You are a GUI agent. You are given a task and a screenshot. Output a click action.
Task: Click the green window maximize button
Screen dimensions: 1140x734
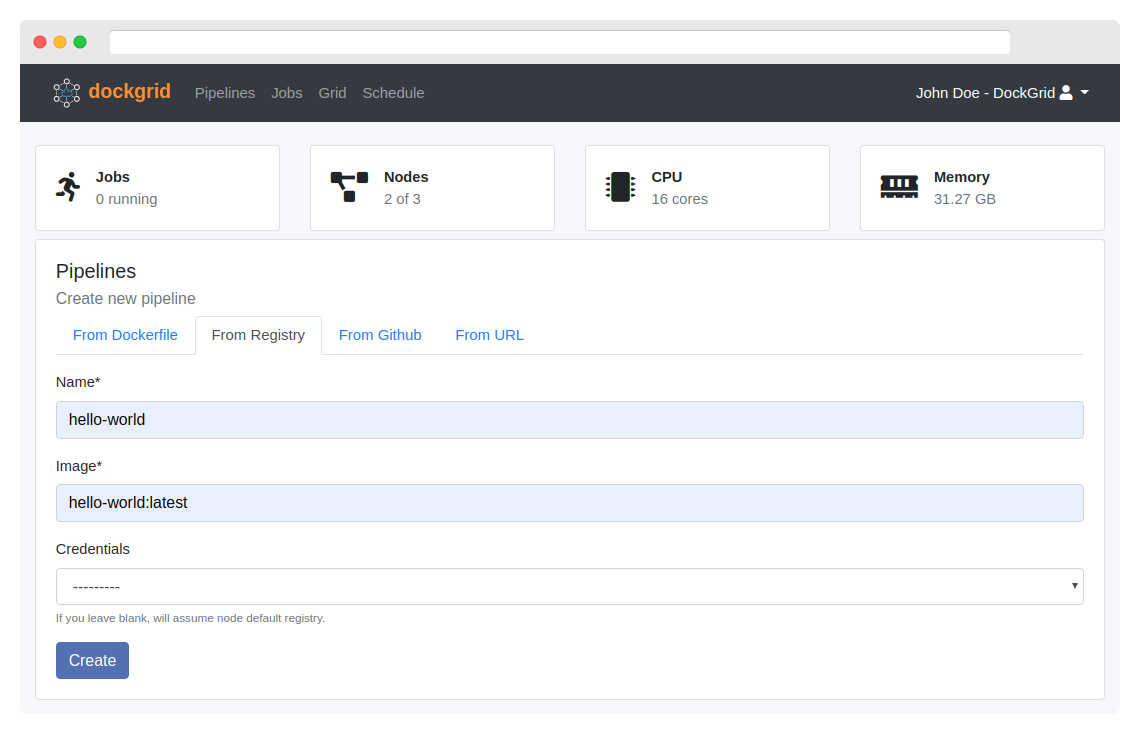point(80,42)
